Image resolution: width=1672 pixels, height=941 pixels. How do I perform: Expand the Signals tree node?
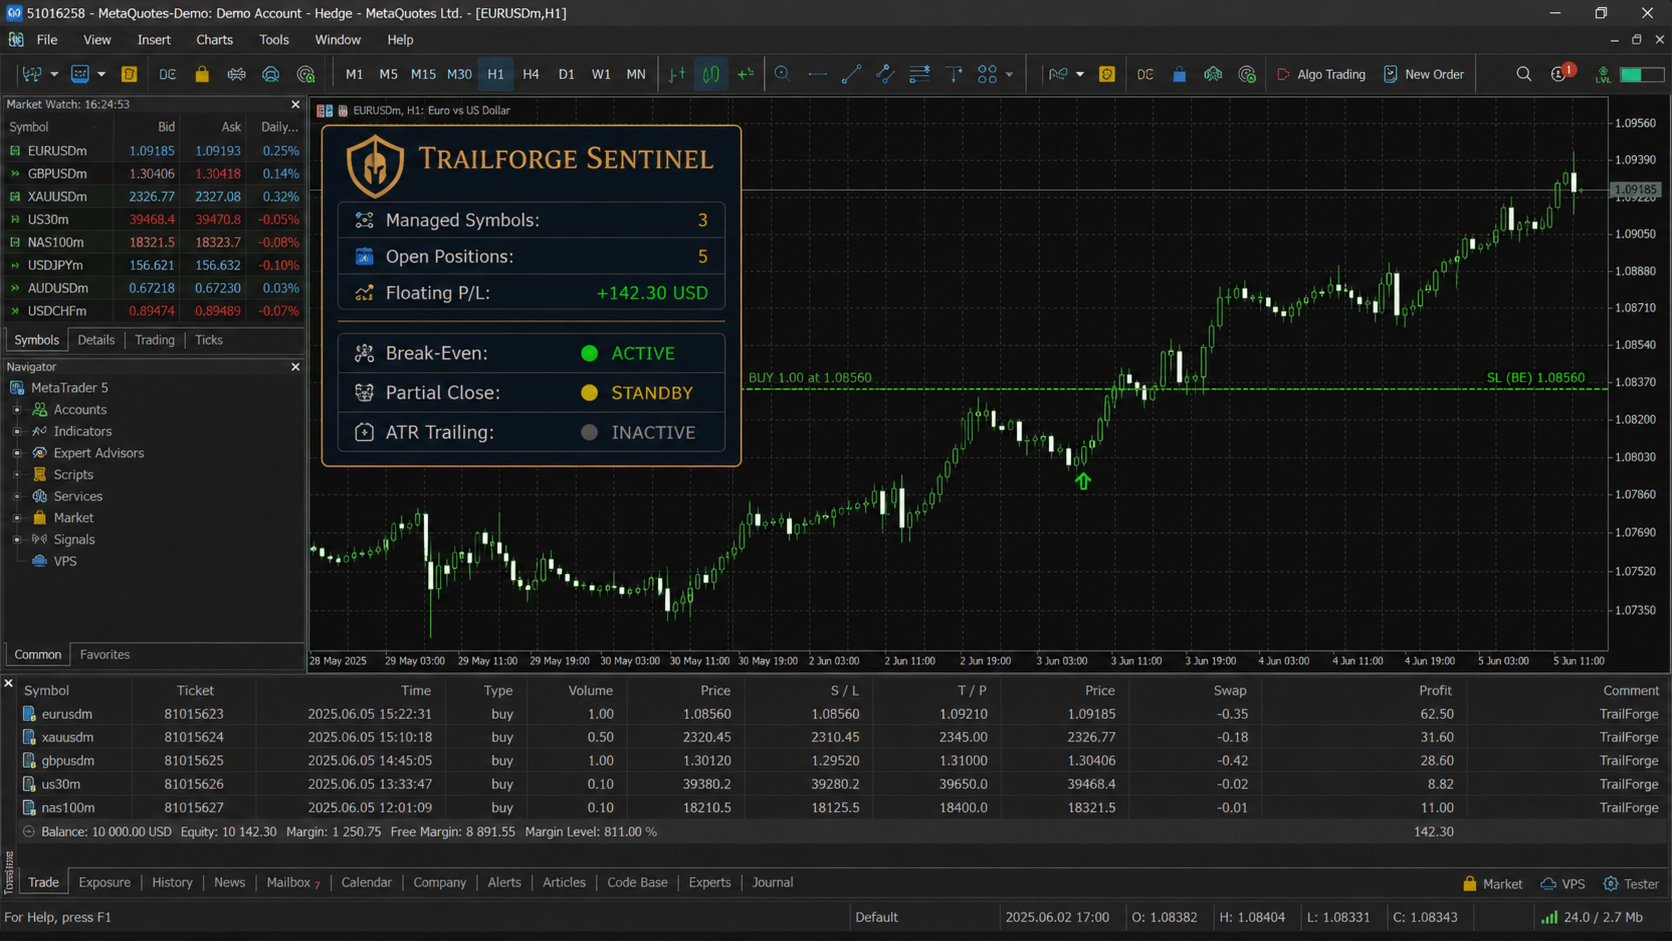tap(17, 540)
